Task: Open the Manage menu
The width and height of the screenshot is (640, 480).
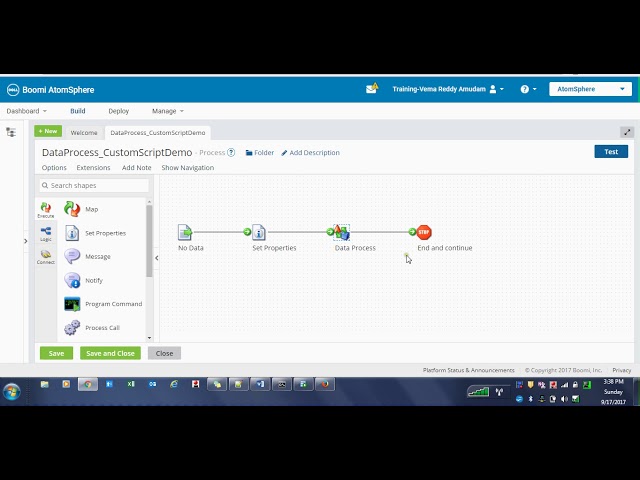Action: pyautogui.click(x=168, y=111)
